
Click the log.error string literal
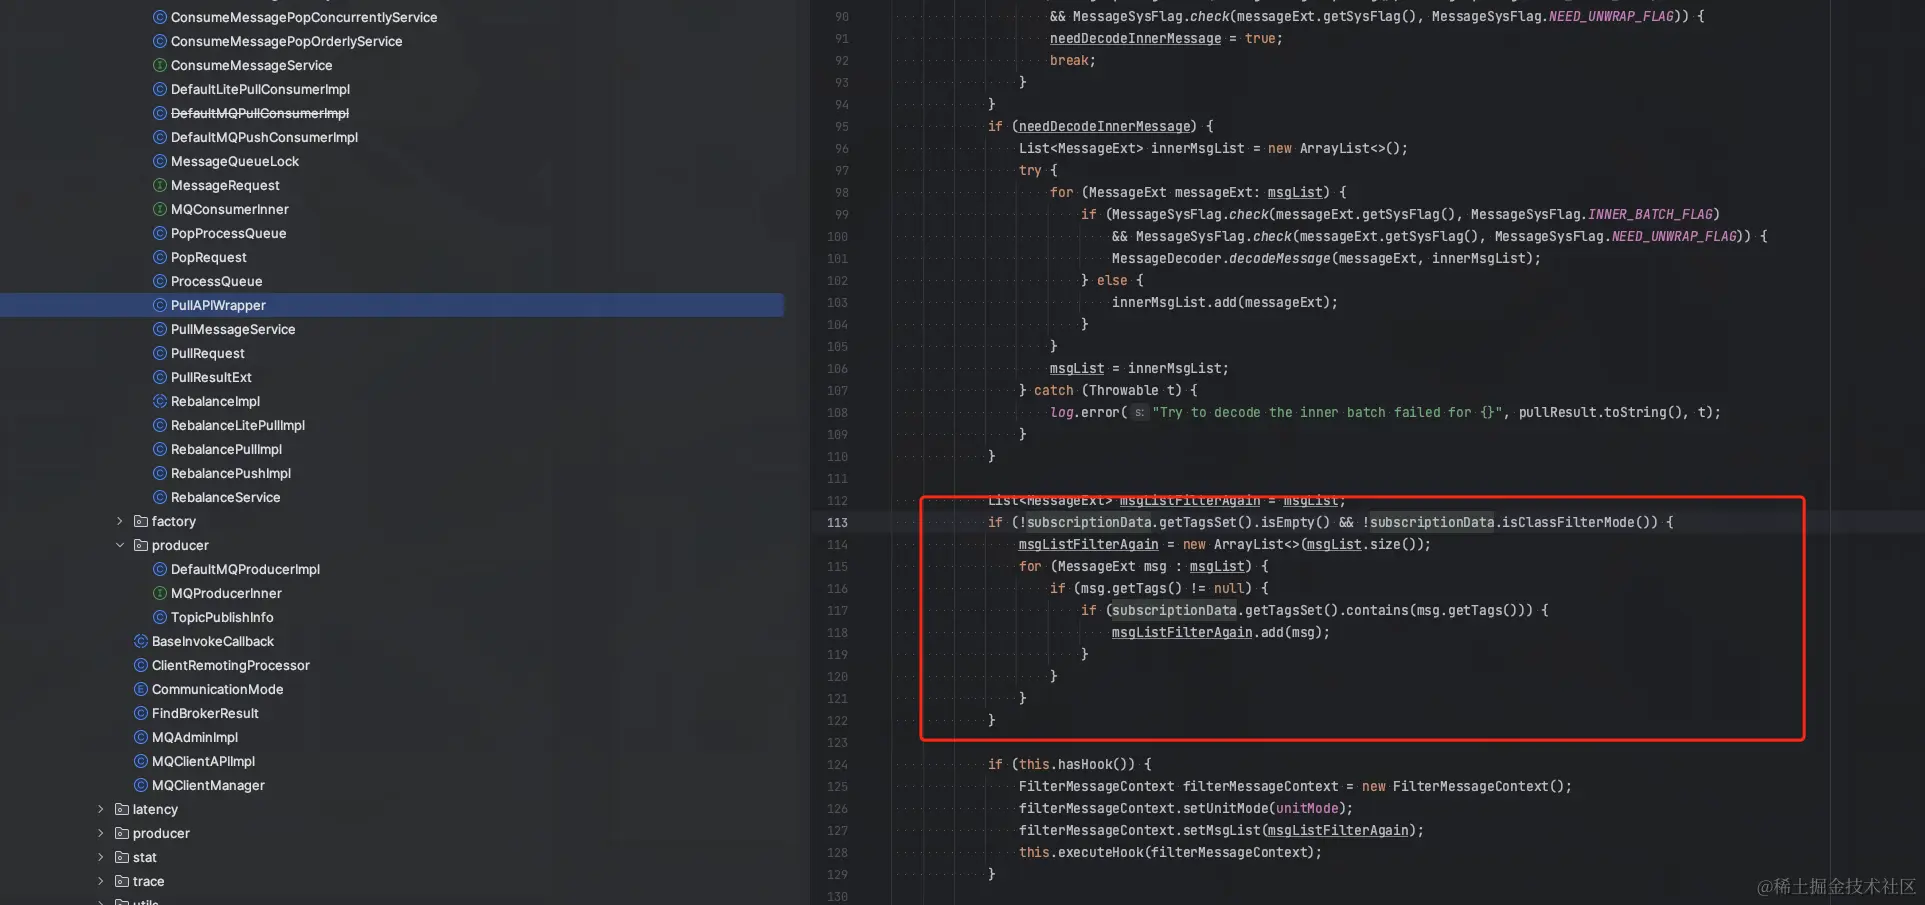tap(1326, 412)
